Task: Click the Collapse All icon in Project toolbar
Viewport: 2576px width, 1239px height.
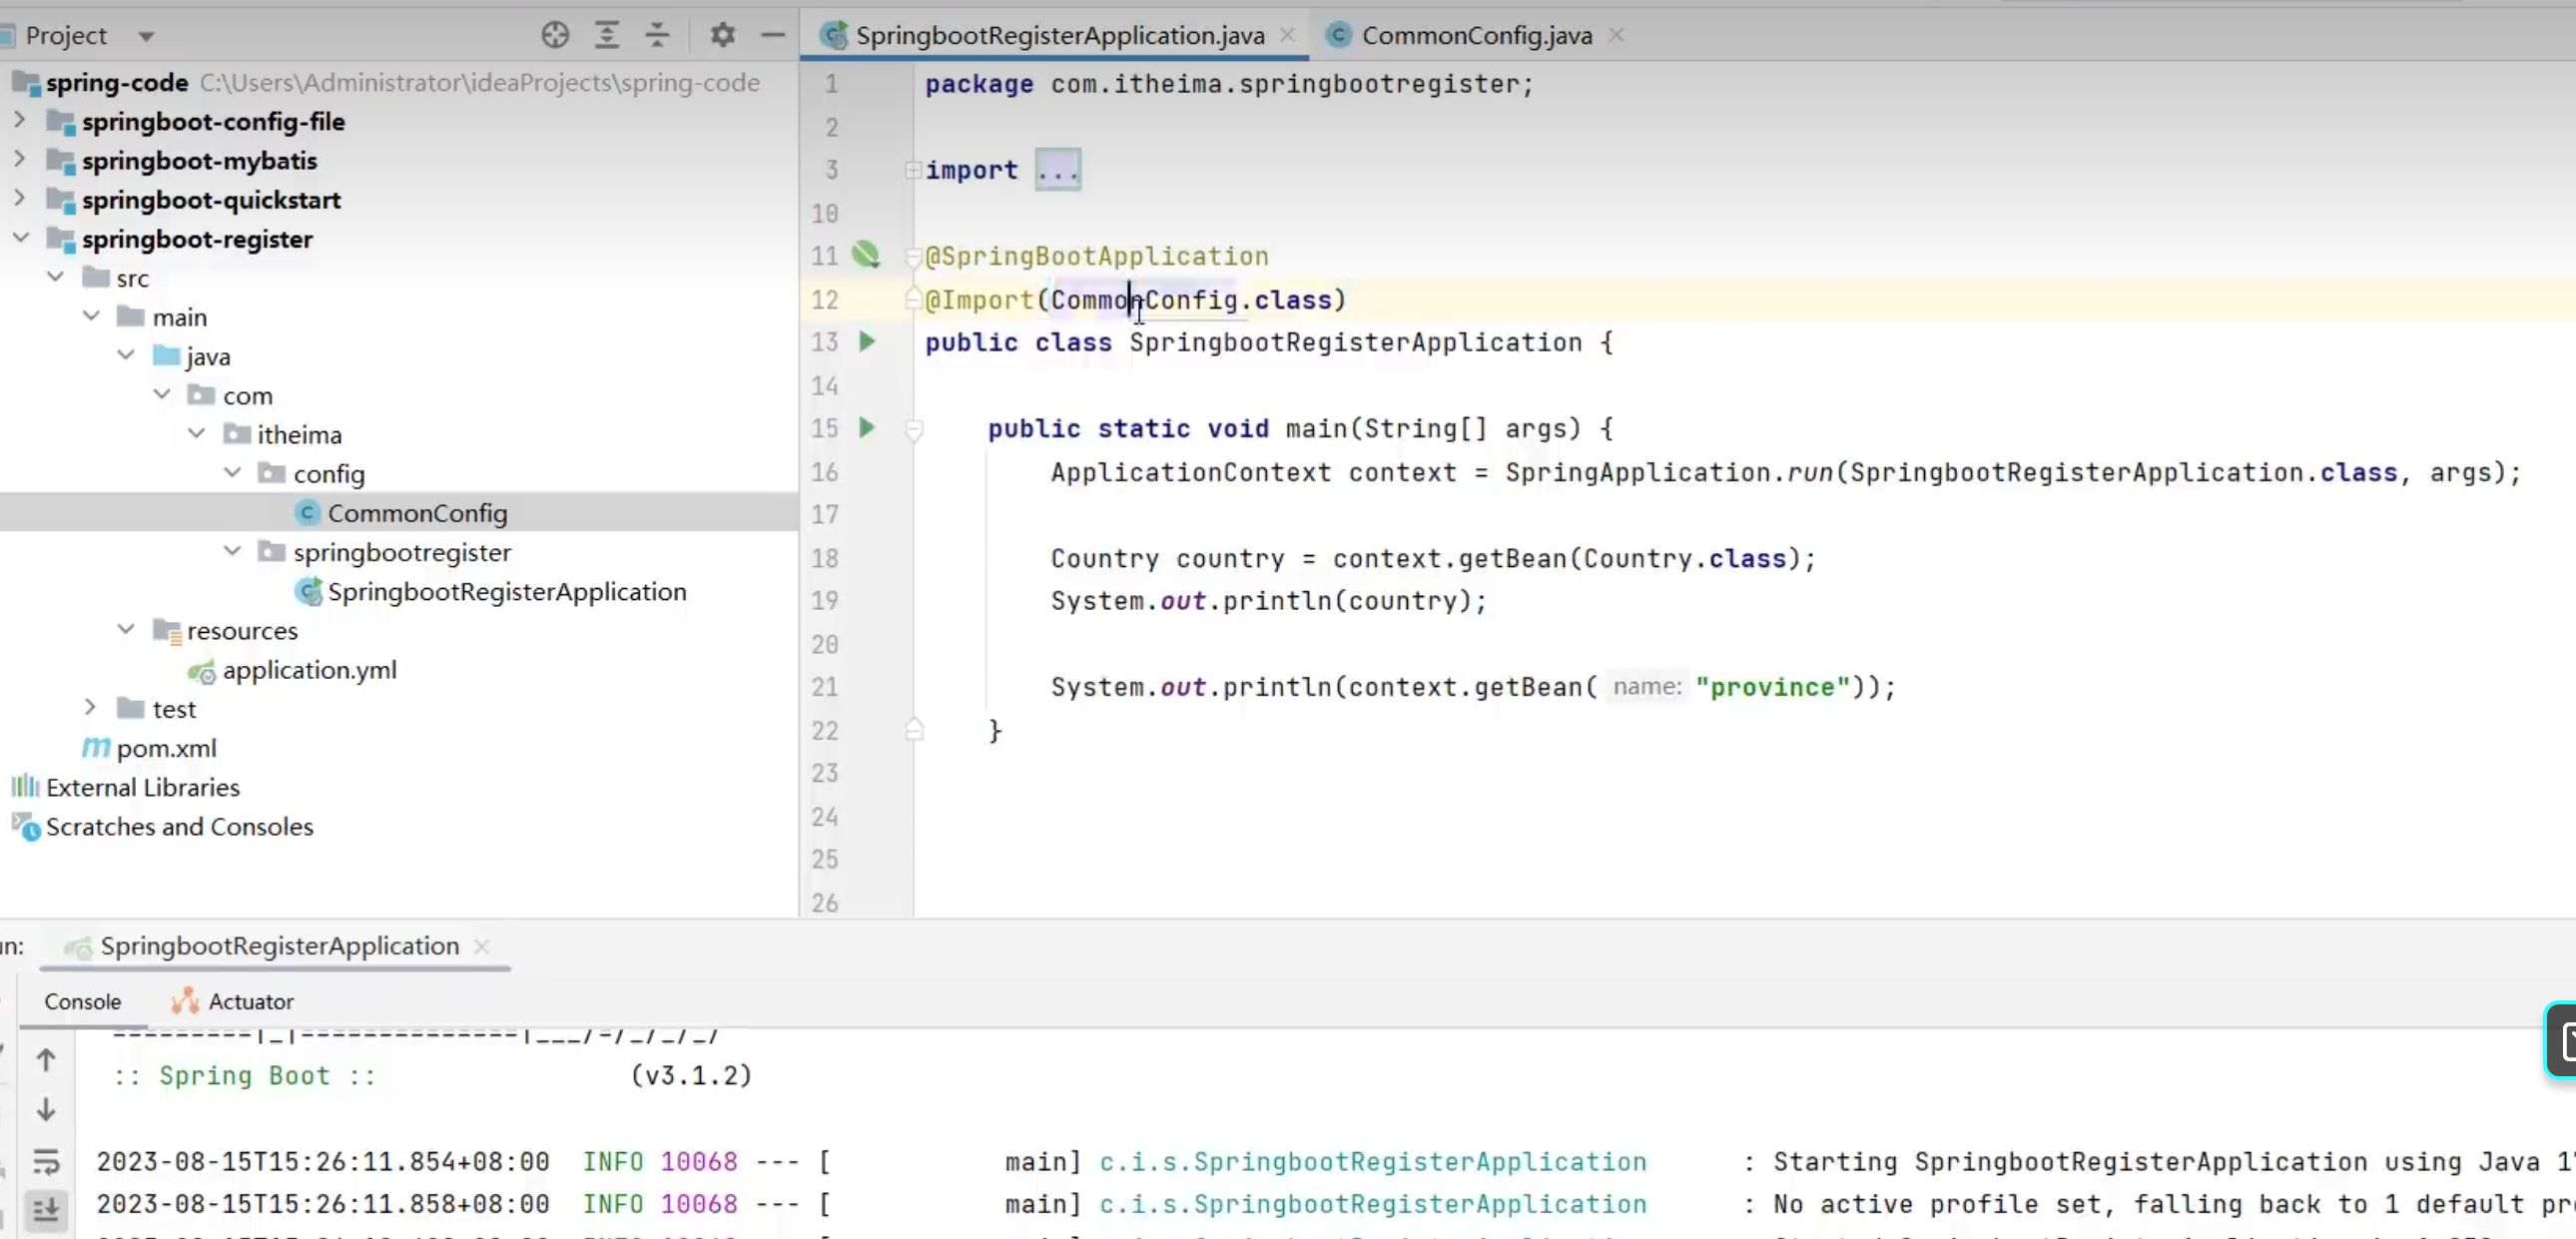Action: (x=657, y=35)
